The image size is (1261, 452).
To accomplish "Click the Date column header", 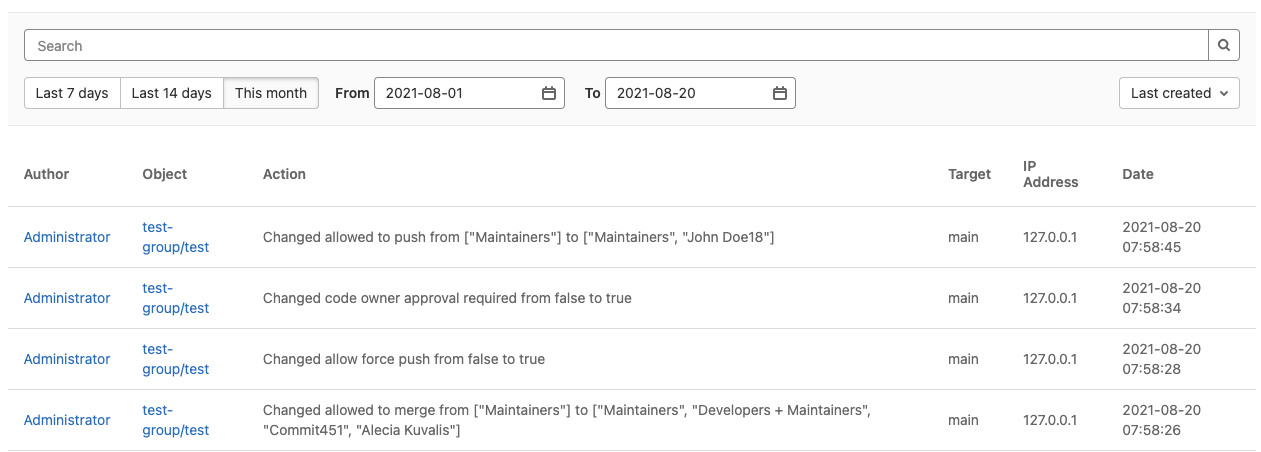I will pyautogui.click(x=1138, y=174).
